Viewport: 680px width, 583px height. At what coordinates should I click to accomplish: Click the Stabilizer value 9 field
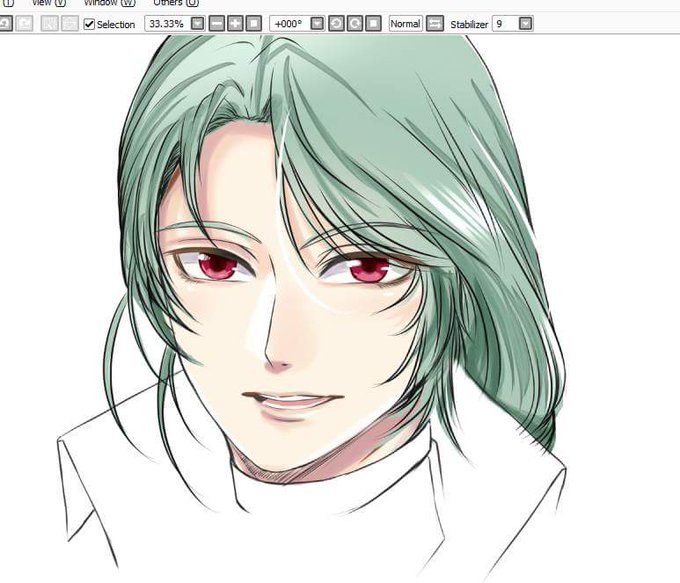click(505, 23)
